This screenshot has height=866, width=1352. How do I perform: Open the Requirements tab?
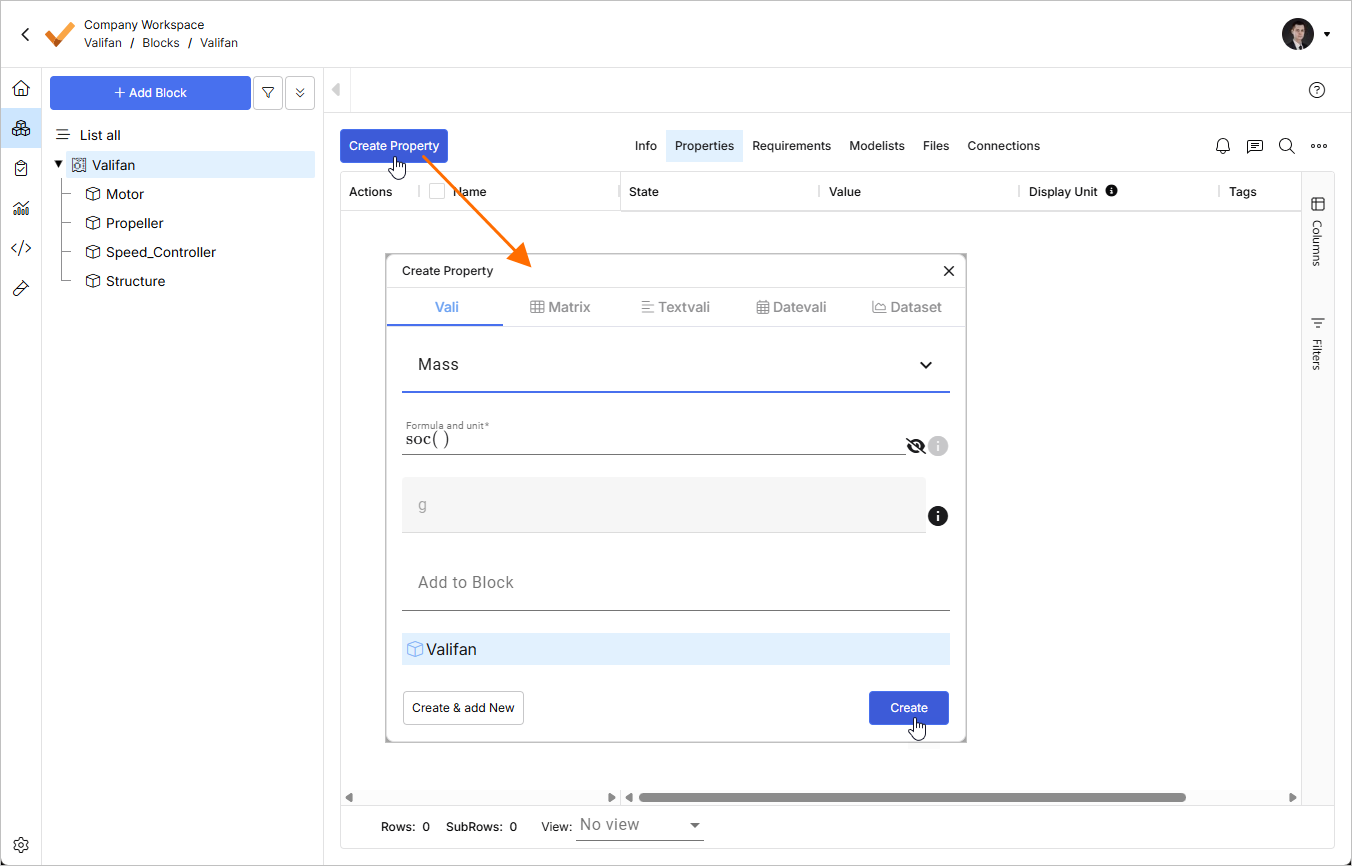(791, 146)
